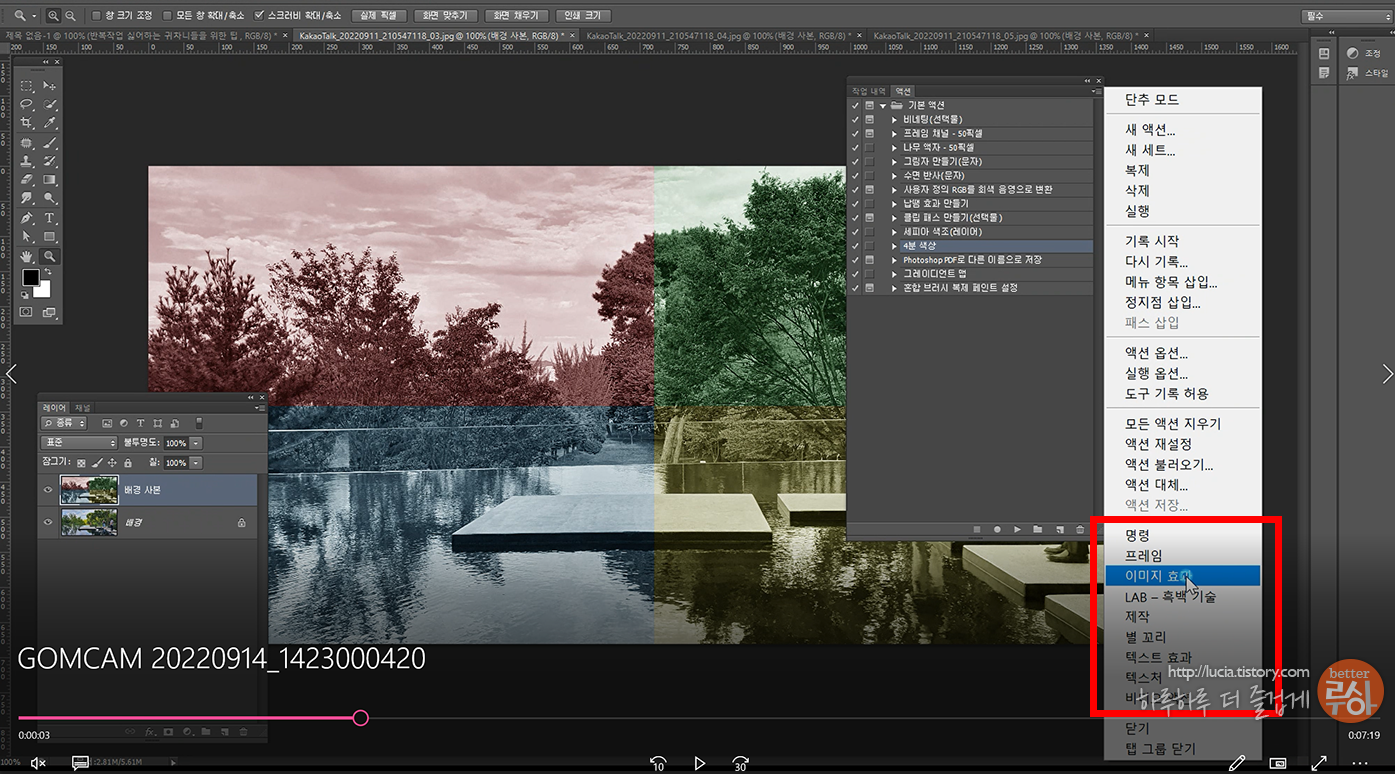The width and height of the screenshot is (1395, 774).
Task: Click the mute speaker icon in player
Action: (x=38, y=763)
